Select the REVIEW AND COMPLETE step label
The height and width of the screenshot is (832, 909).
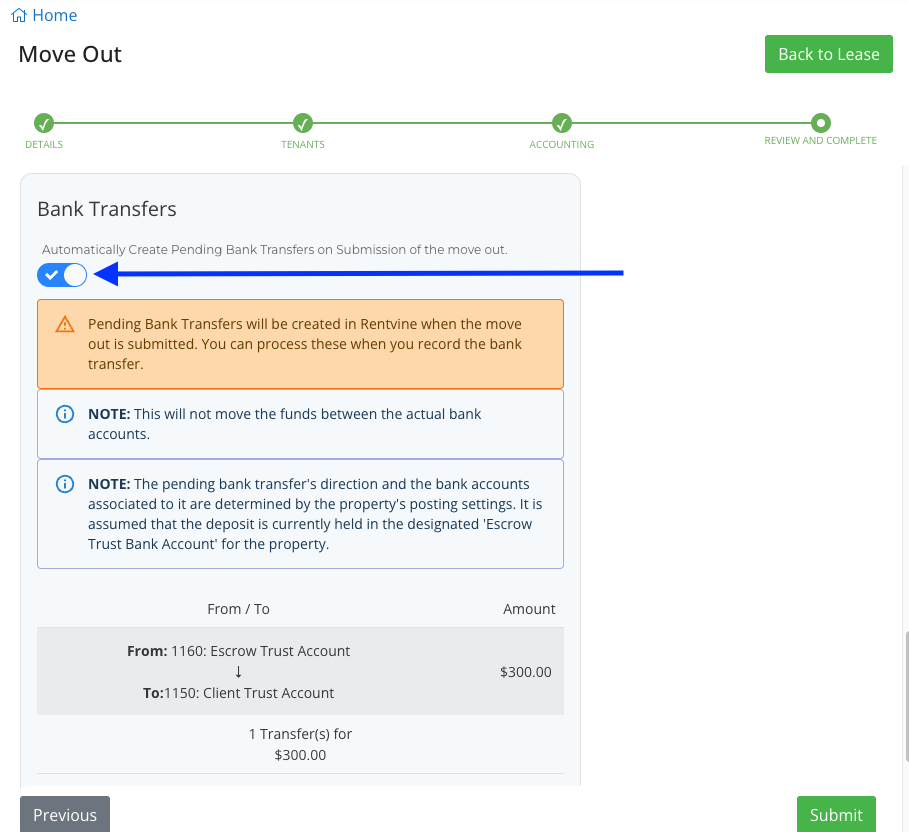(820, 140)
